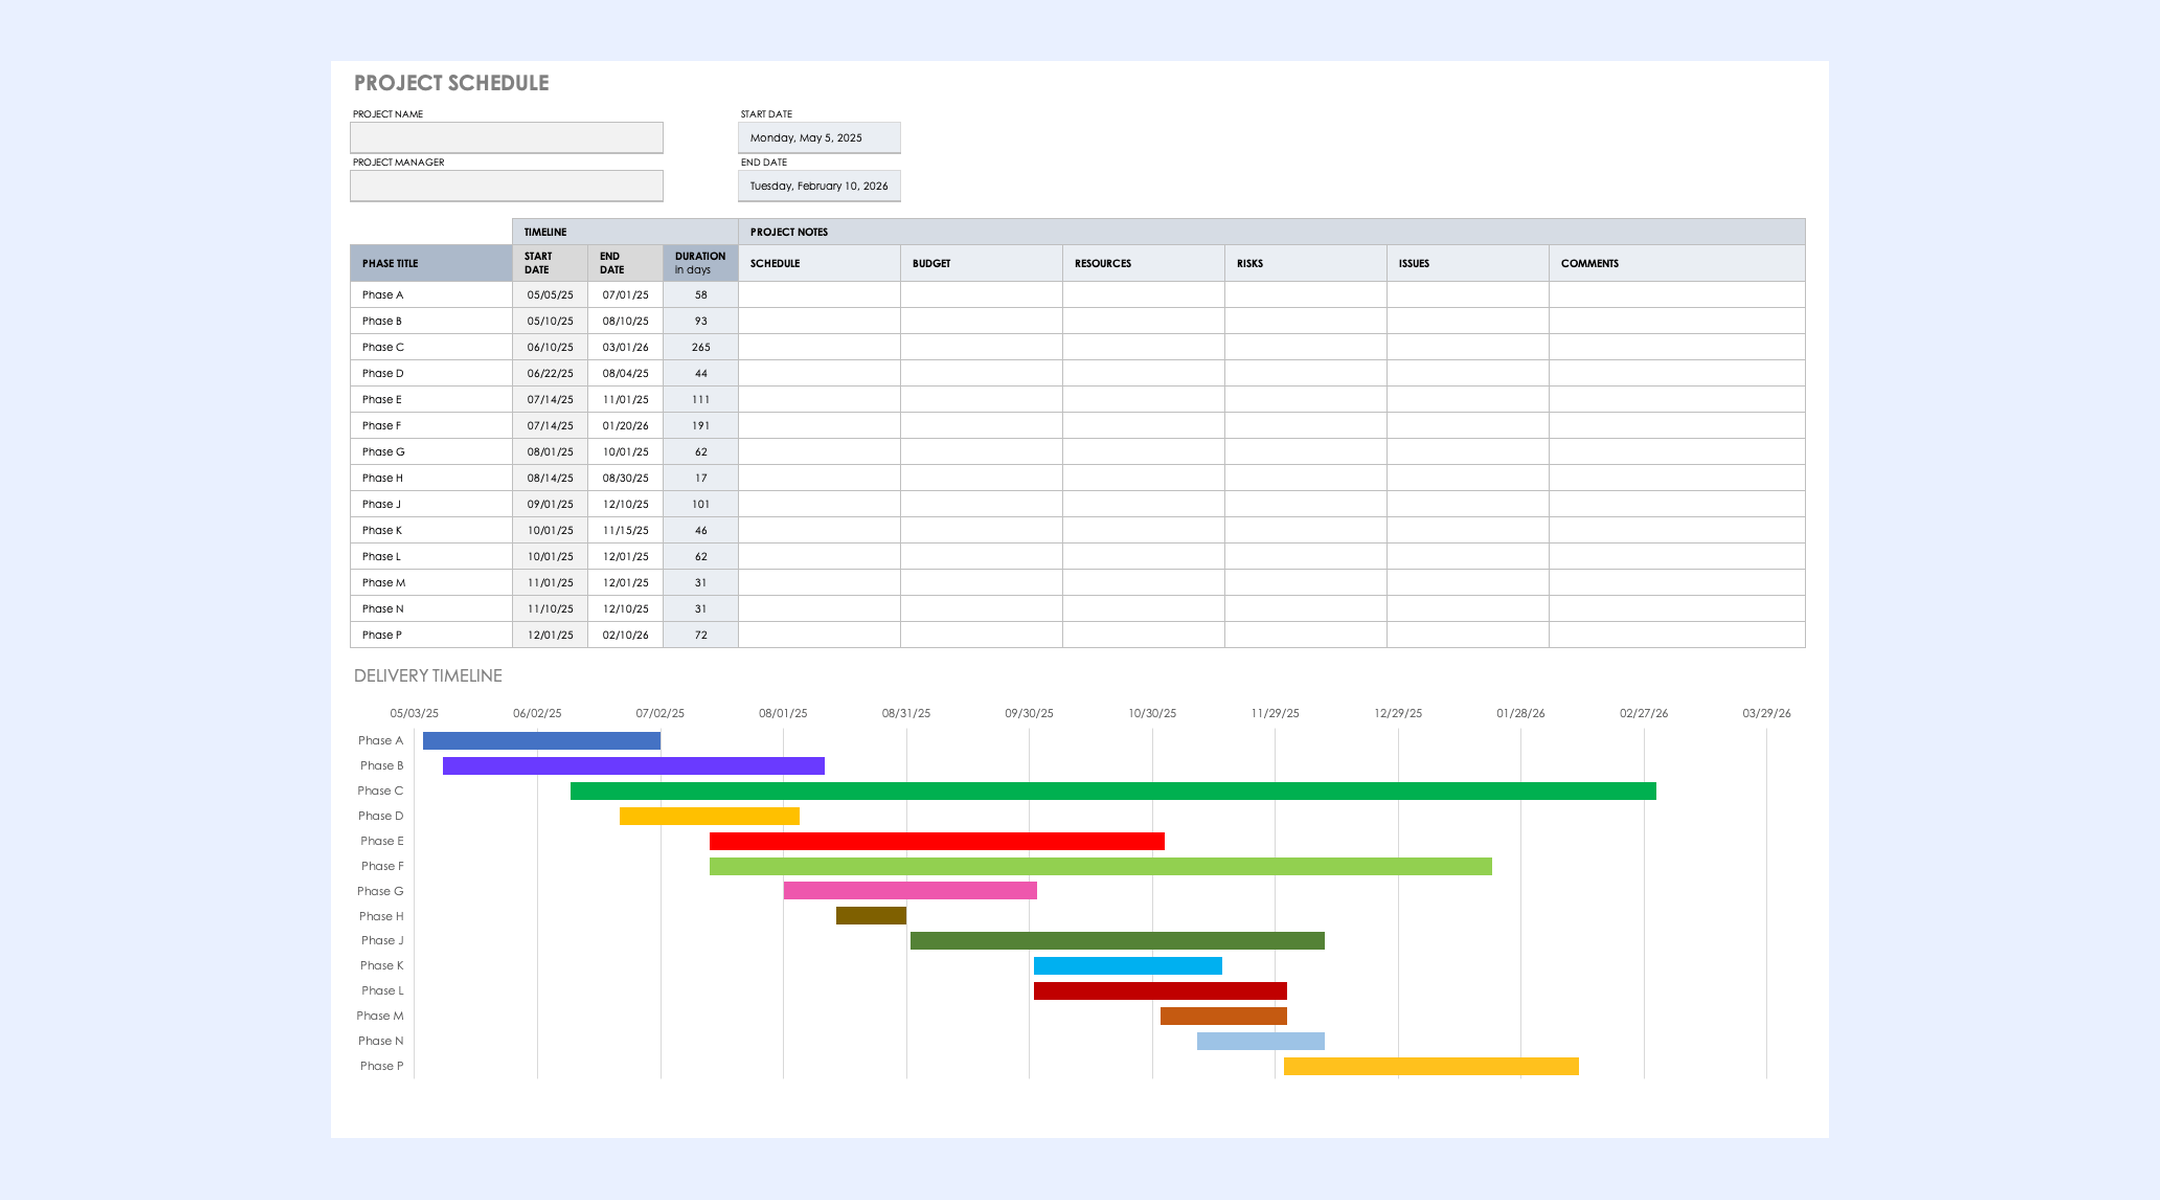The height and width of the screenshot is (1200, 2160).
Task: Click the dark green Phase J bar
Action: tap(1117, 940)
